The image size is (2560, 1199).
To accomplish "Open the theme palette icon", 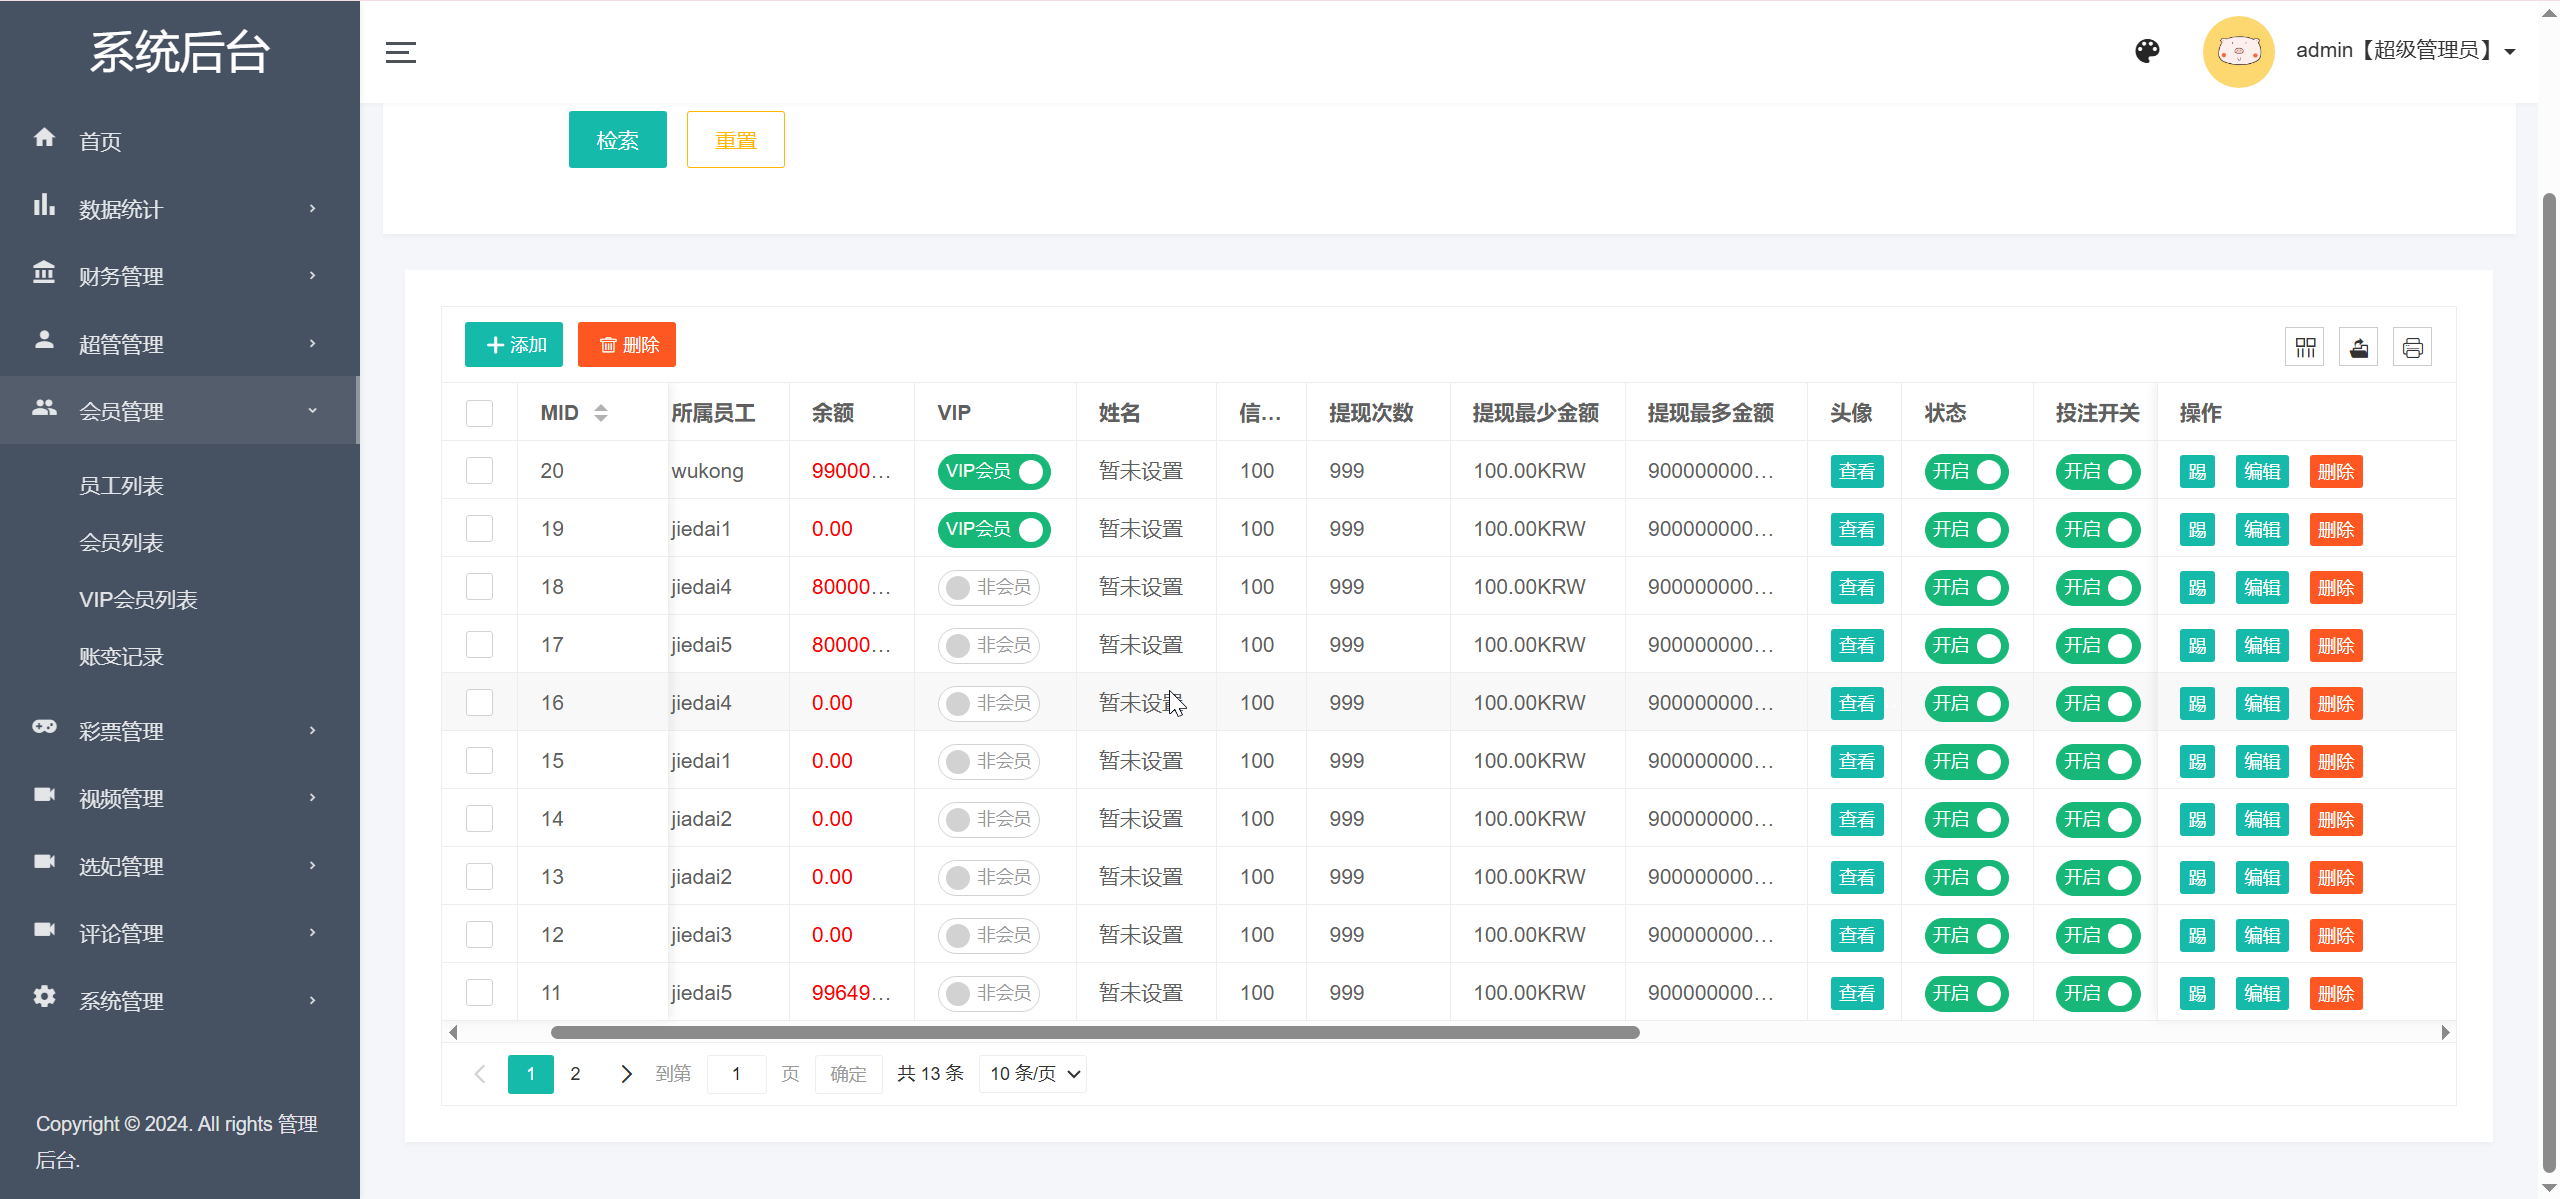I will 2147,51.
